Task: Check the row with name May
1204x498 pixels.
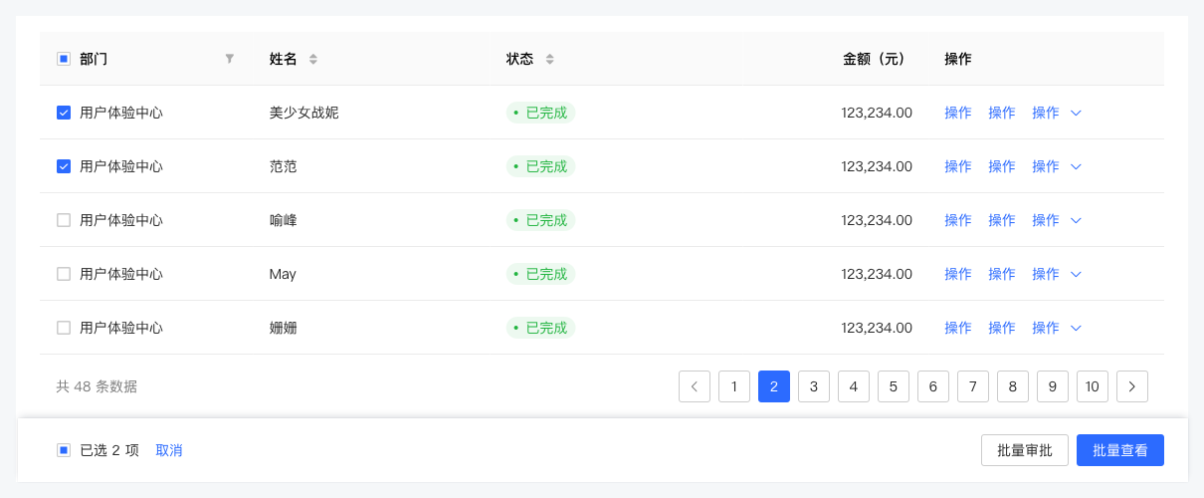Action: [64, 274]
